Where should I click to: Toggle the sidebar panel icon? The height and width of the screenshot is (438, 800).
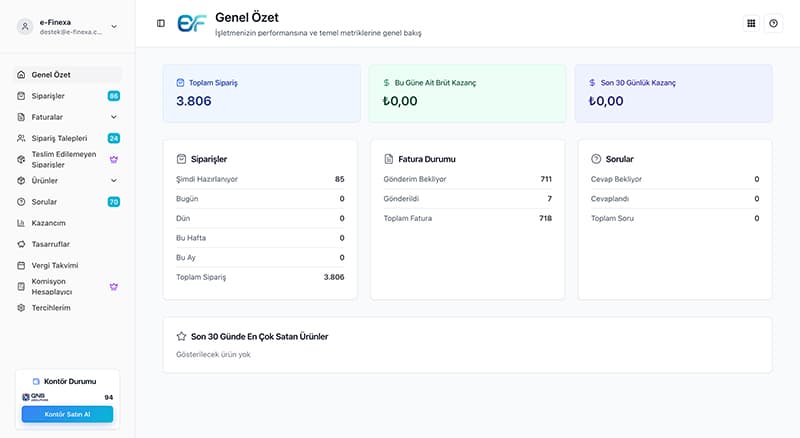pos(161,23)
